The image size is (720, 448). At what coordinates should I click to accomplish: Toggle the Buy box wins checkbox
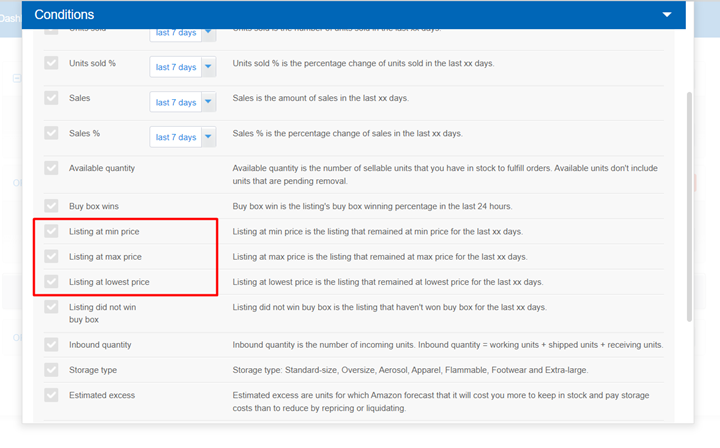pos(51,206)
